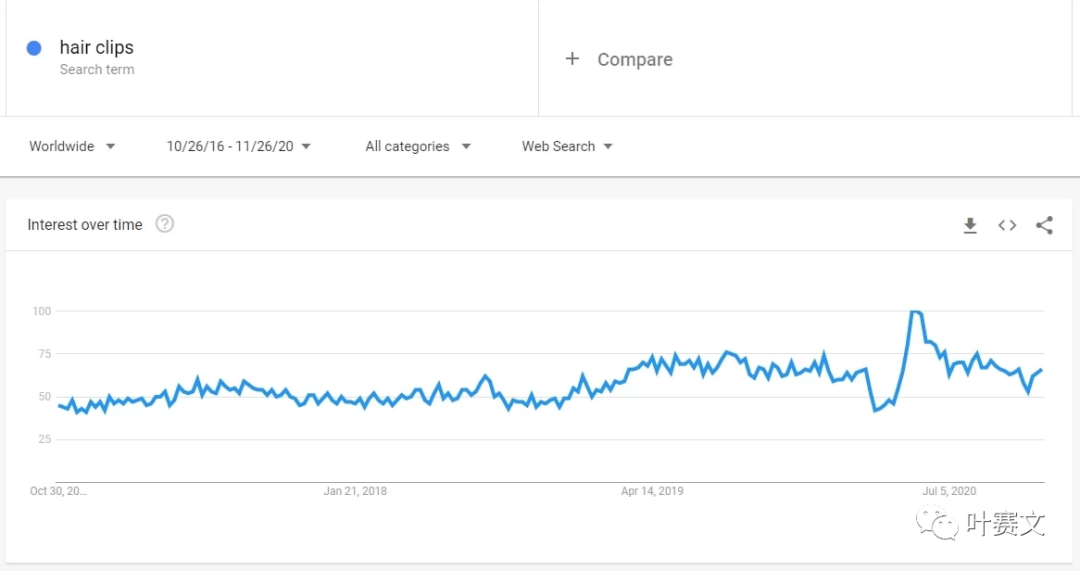Click the Interest over time heading
The height and width of the screenshot is (571, 1080).
85,225
